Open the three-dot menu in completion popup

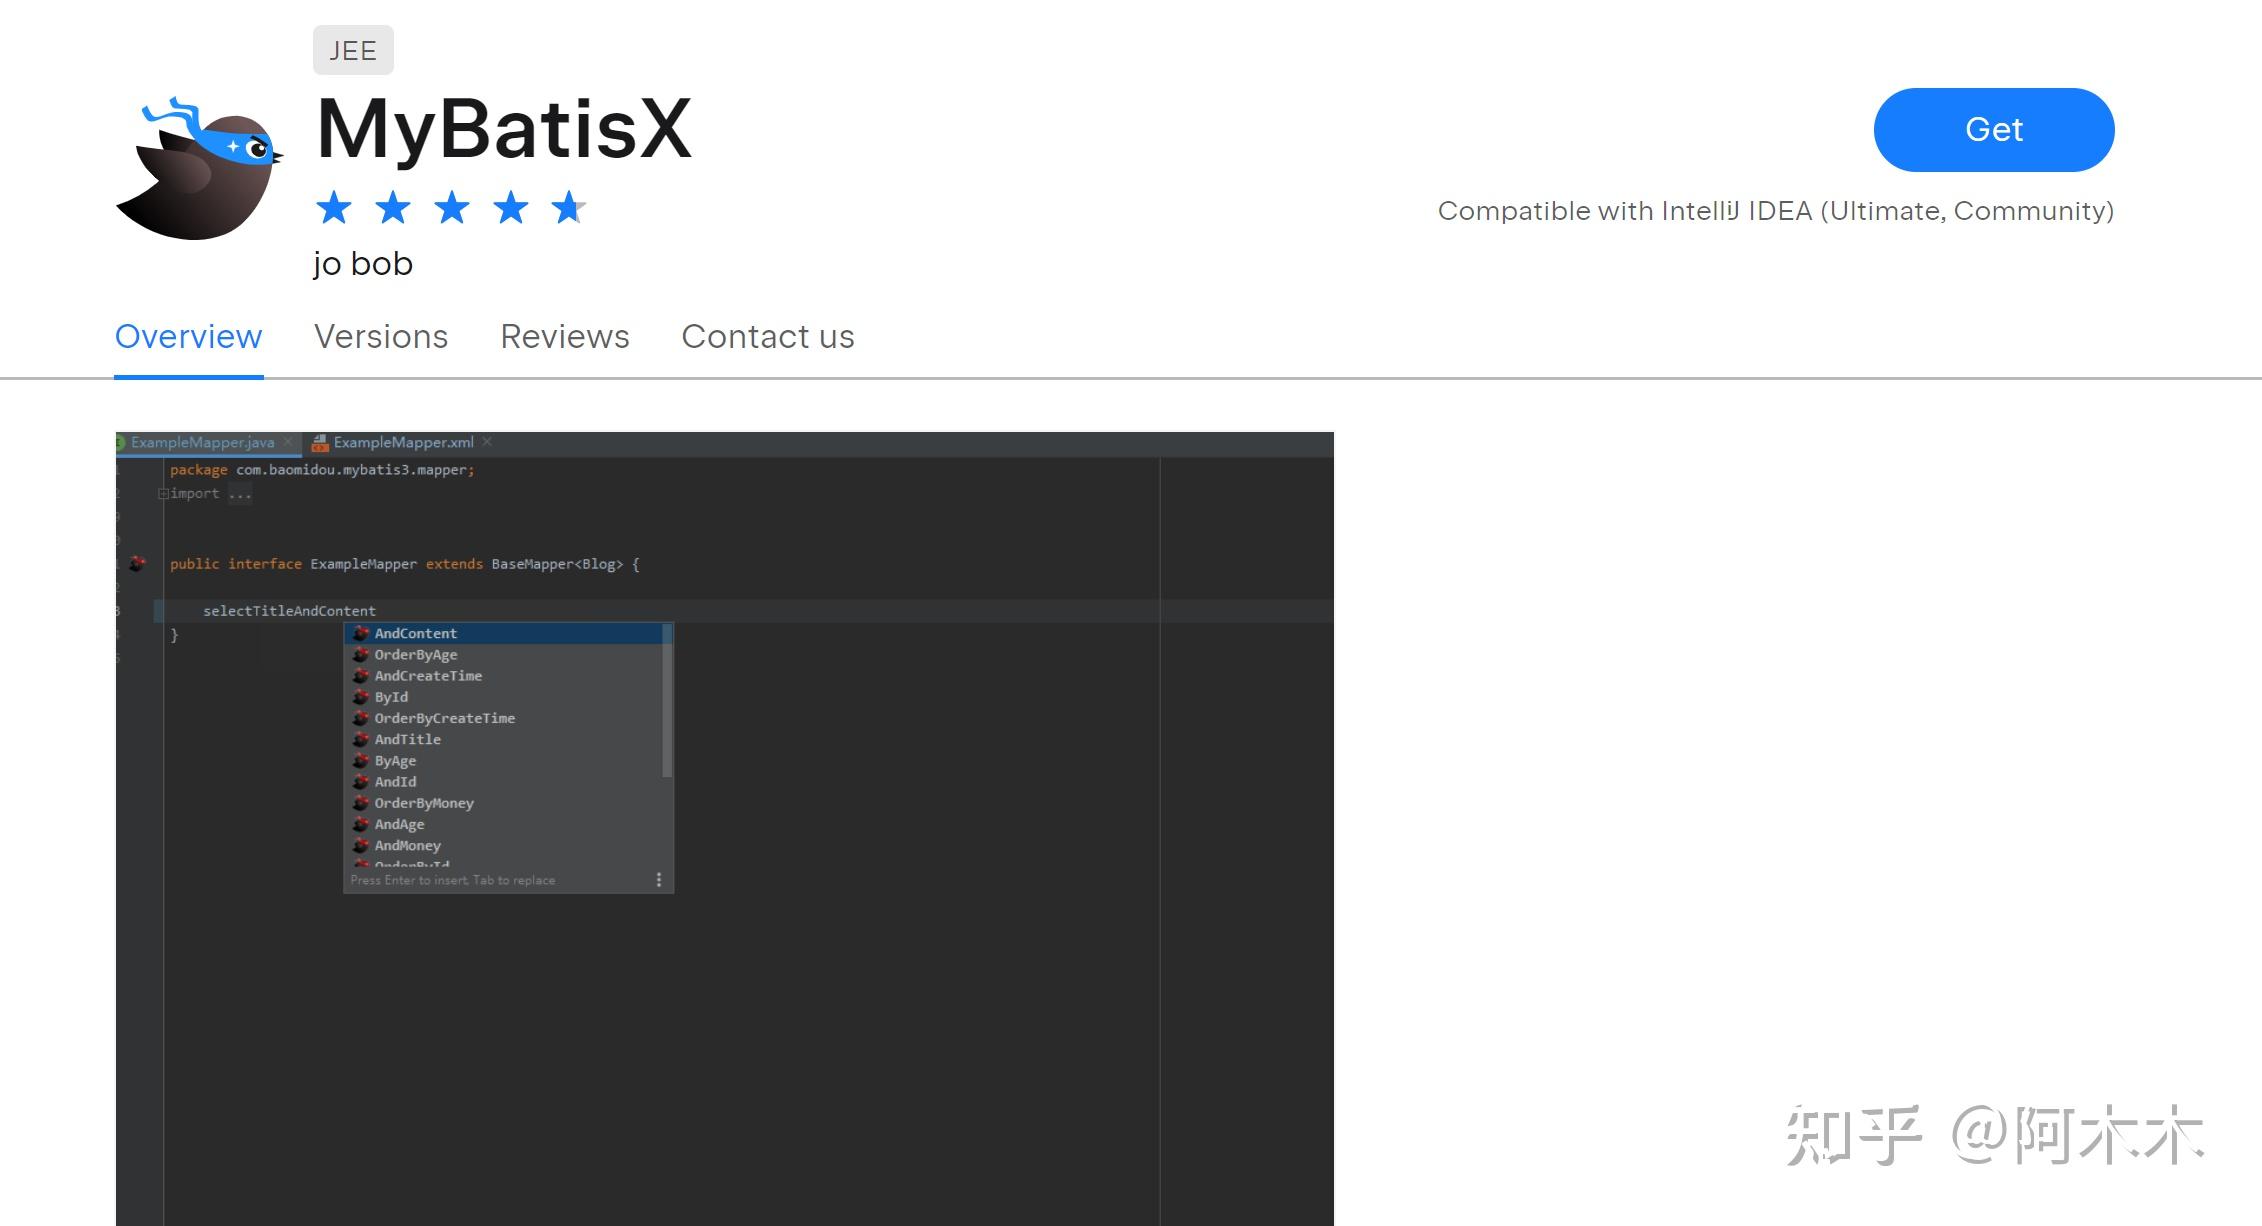(x=658, y=880)
